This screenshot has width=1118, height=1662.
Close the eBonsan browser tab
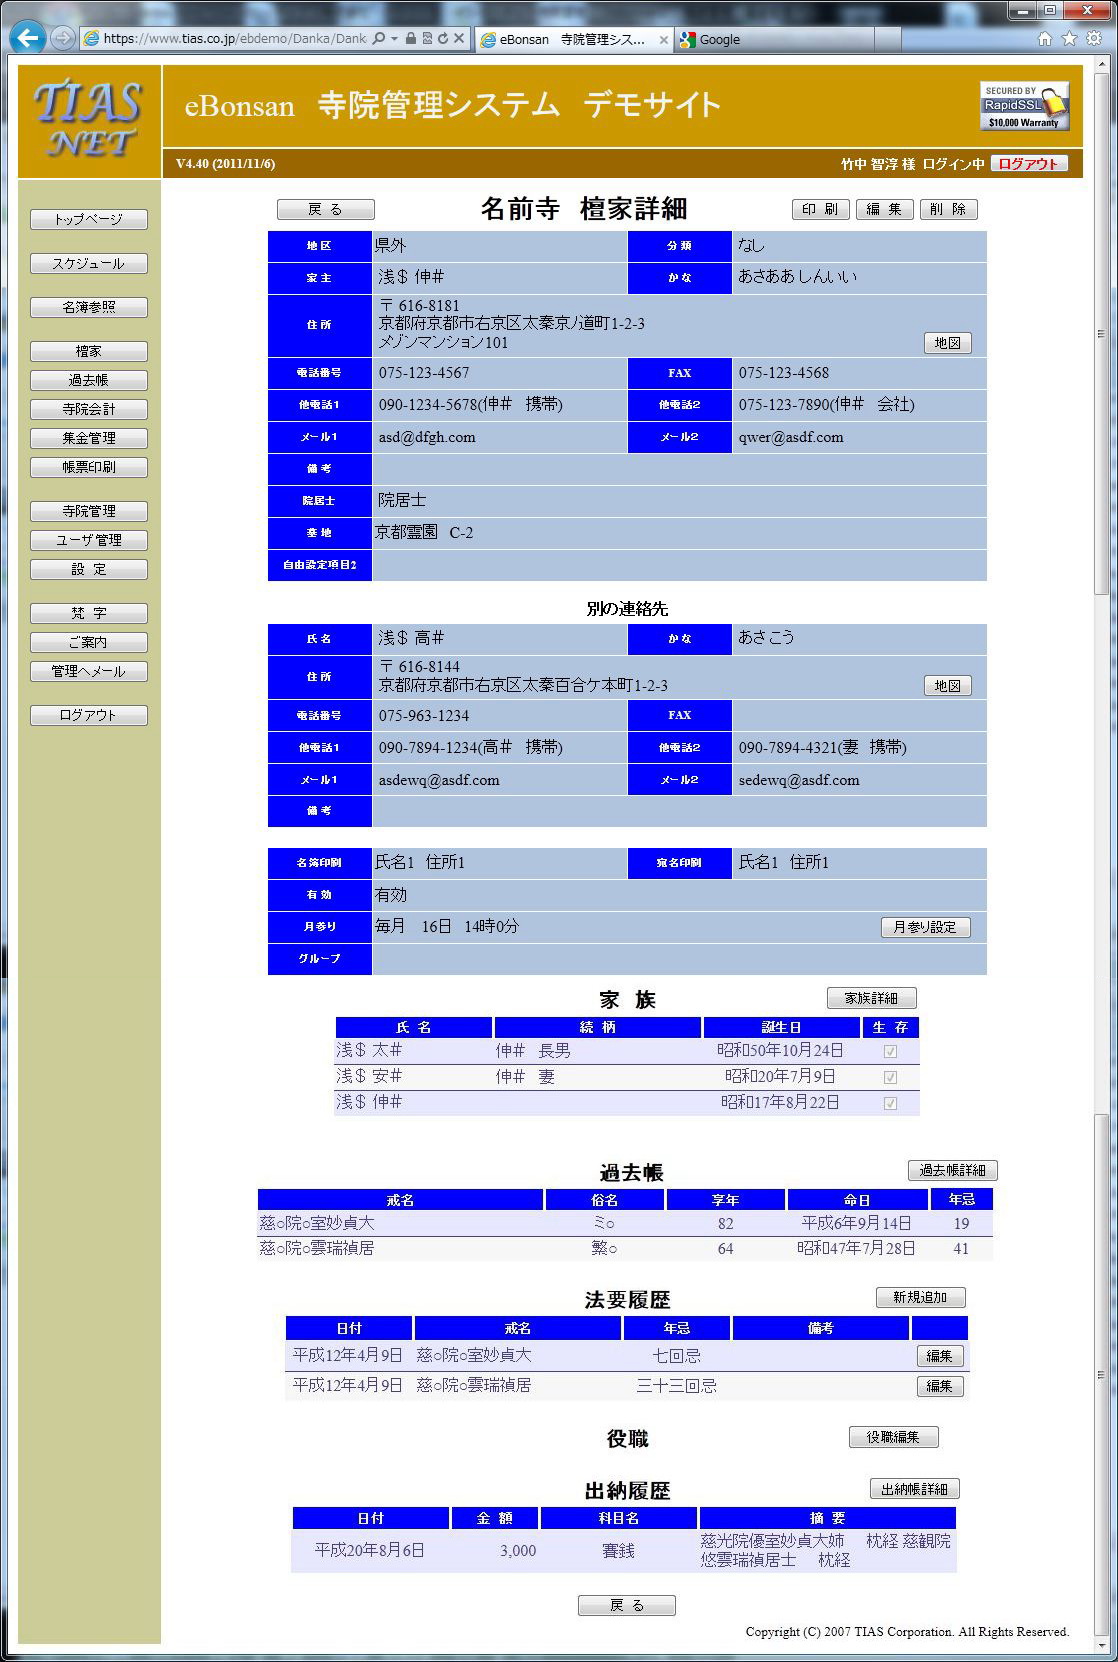tap(664, 40)
